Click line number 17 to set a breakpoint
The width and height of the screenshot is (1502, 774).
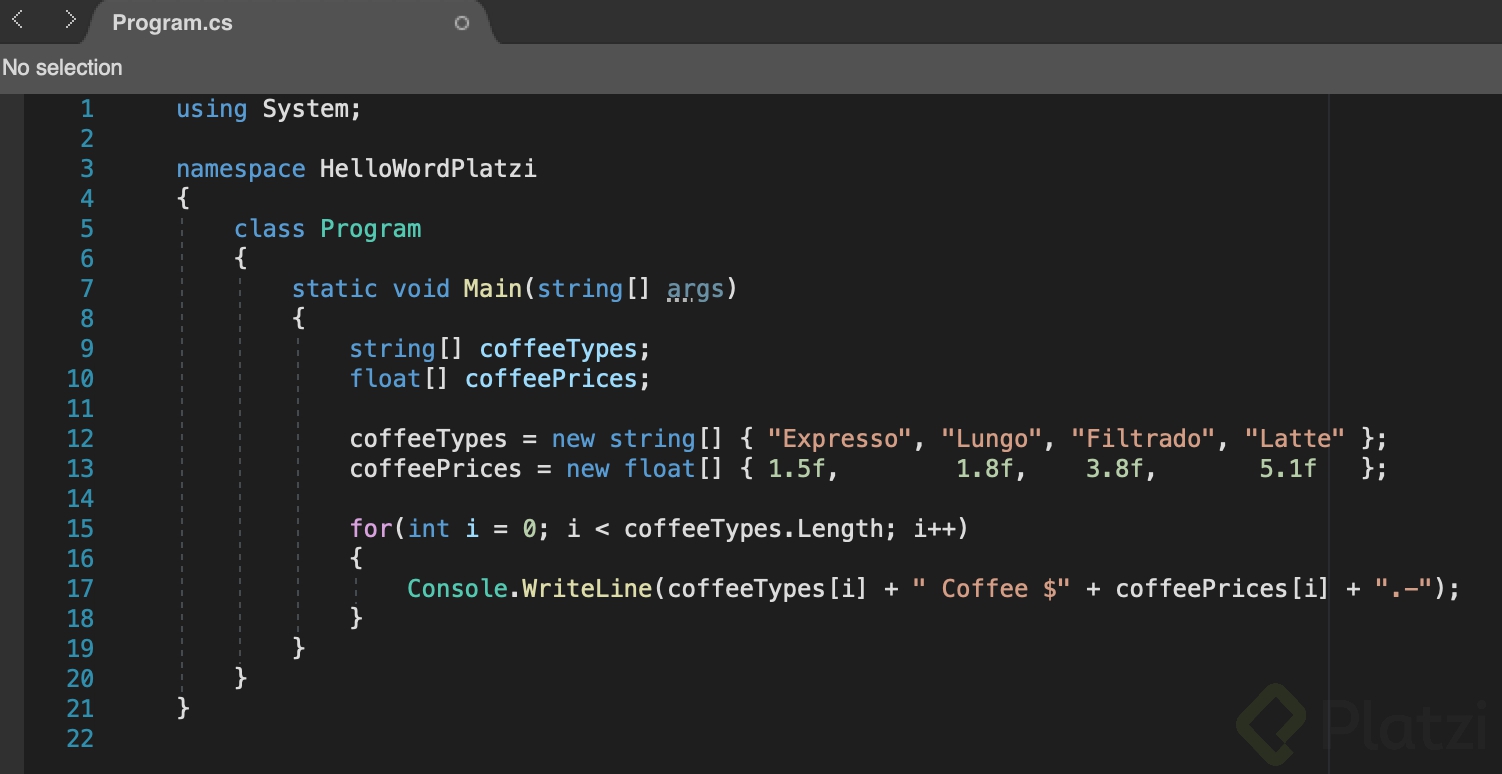80,589
